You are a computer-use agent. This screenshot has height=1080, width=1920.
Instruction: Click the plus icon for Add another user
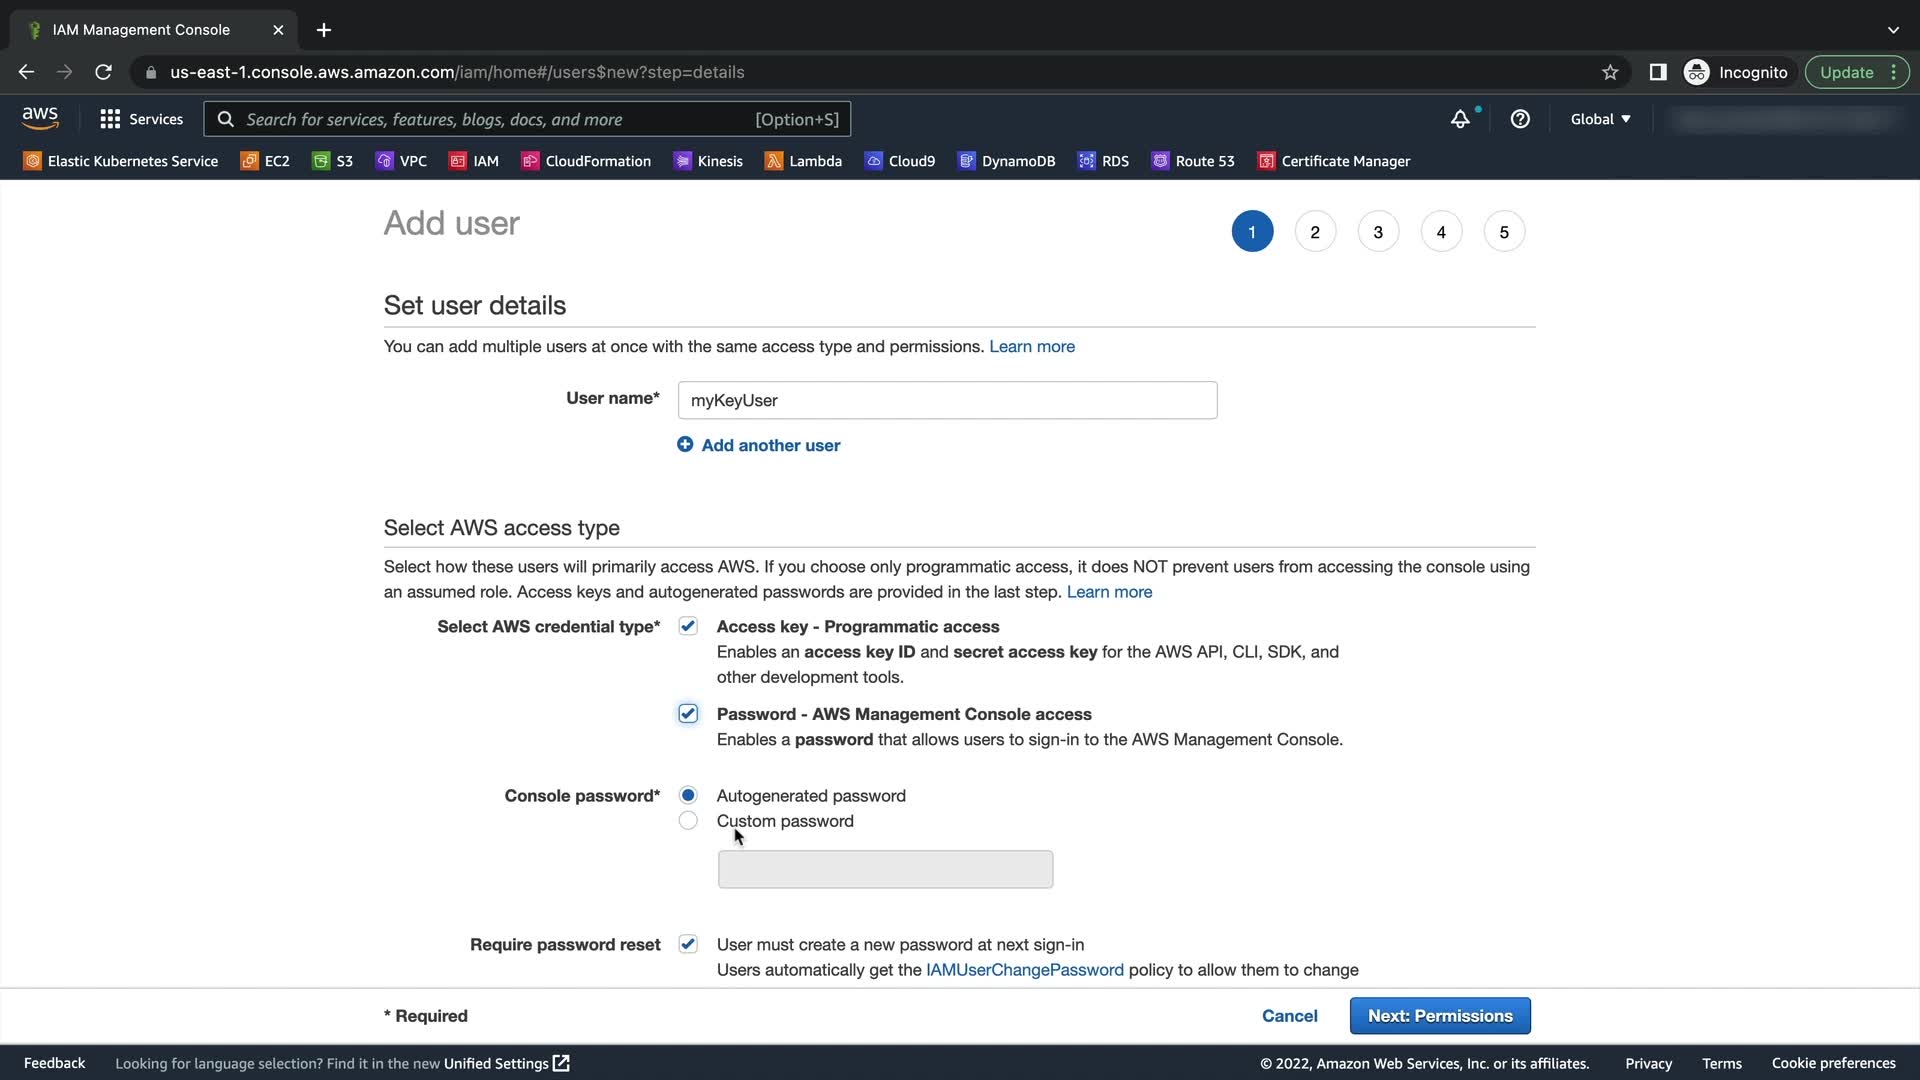coord(685,444)
